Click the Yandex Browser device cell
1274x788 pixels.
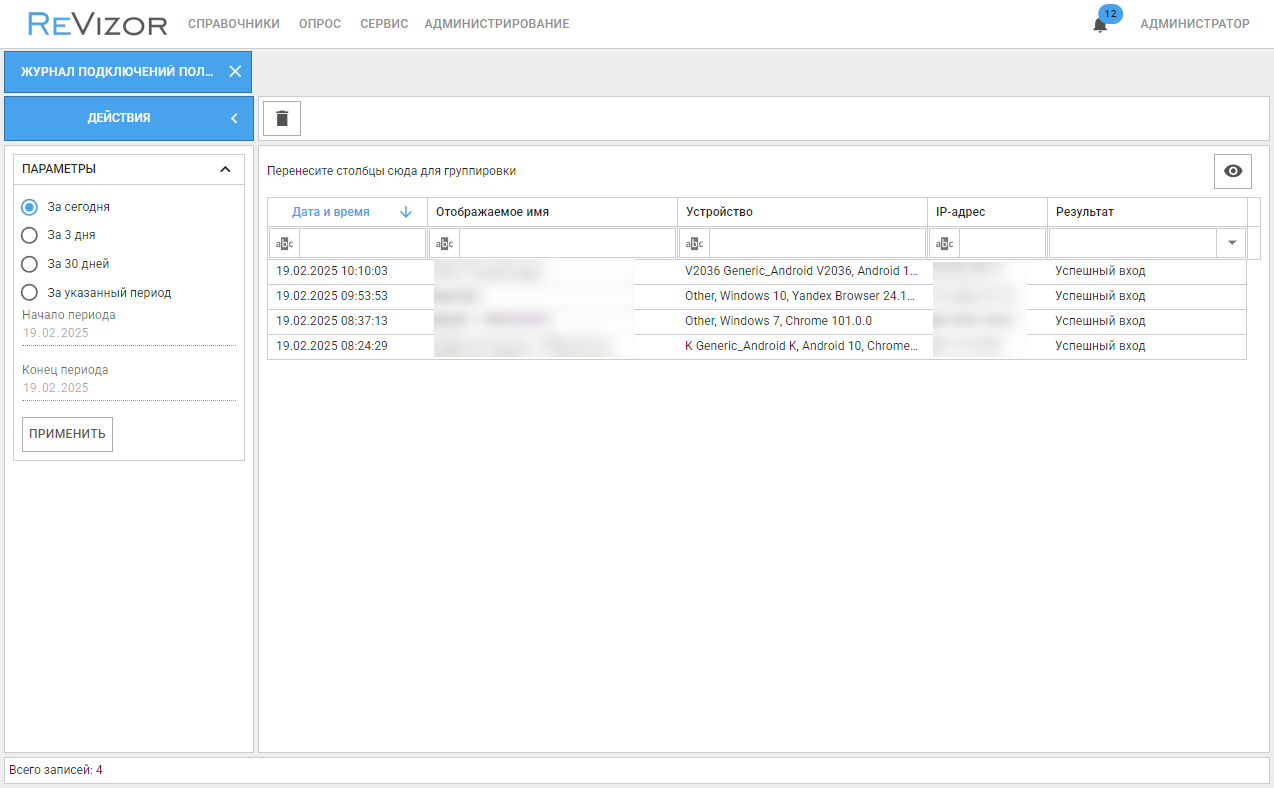(802, 296)
